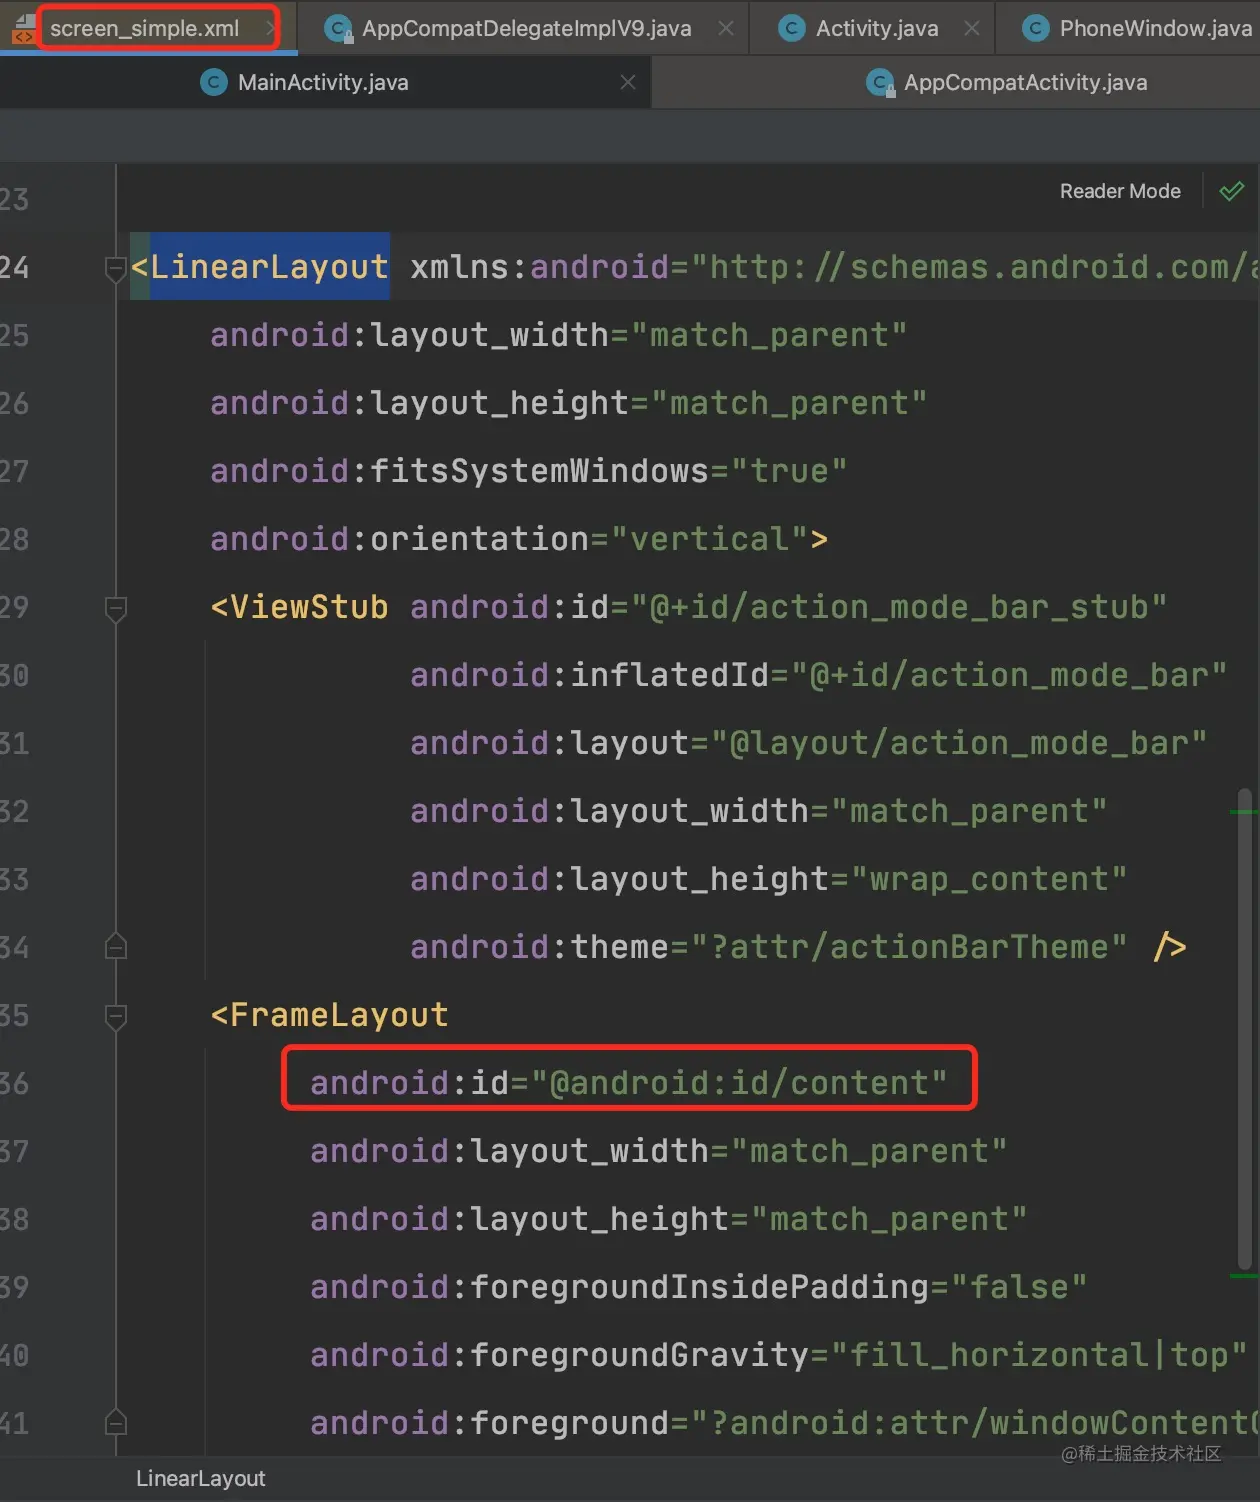Collapse the LinearLayout tag fold marker
This screenshot has height=1502, width=1260.
[116, 268]
